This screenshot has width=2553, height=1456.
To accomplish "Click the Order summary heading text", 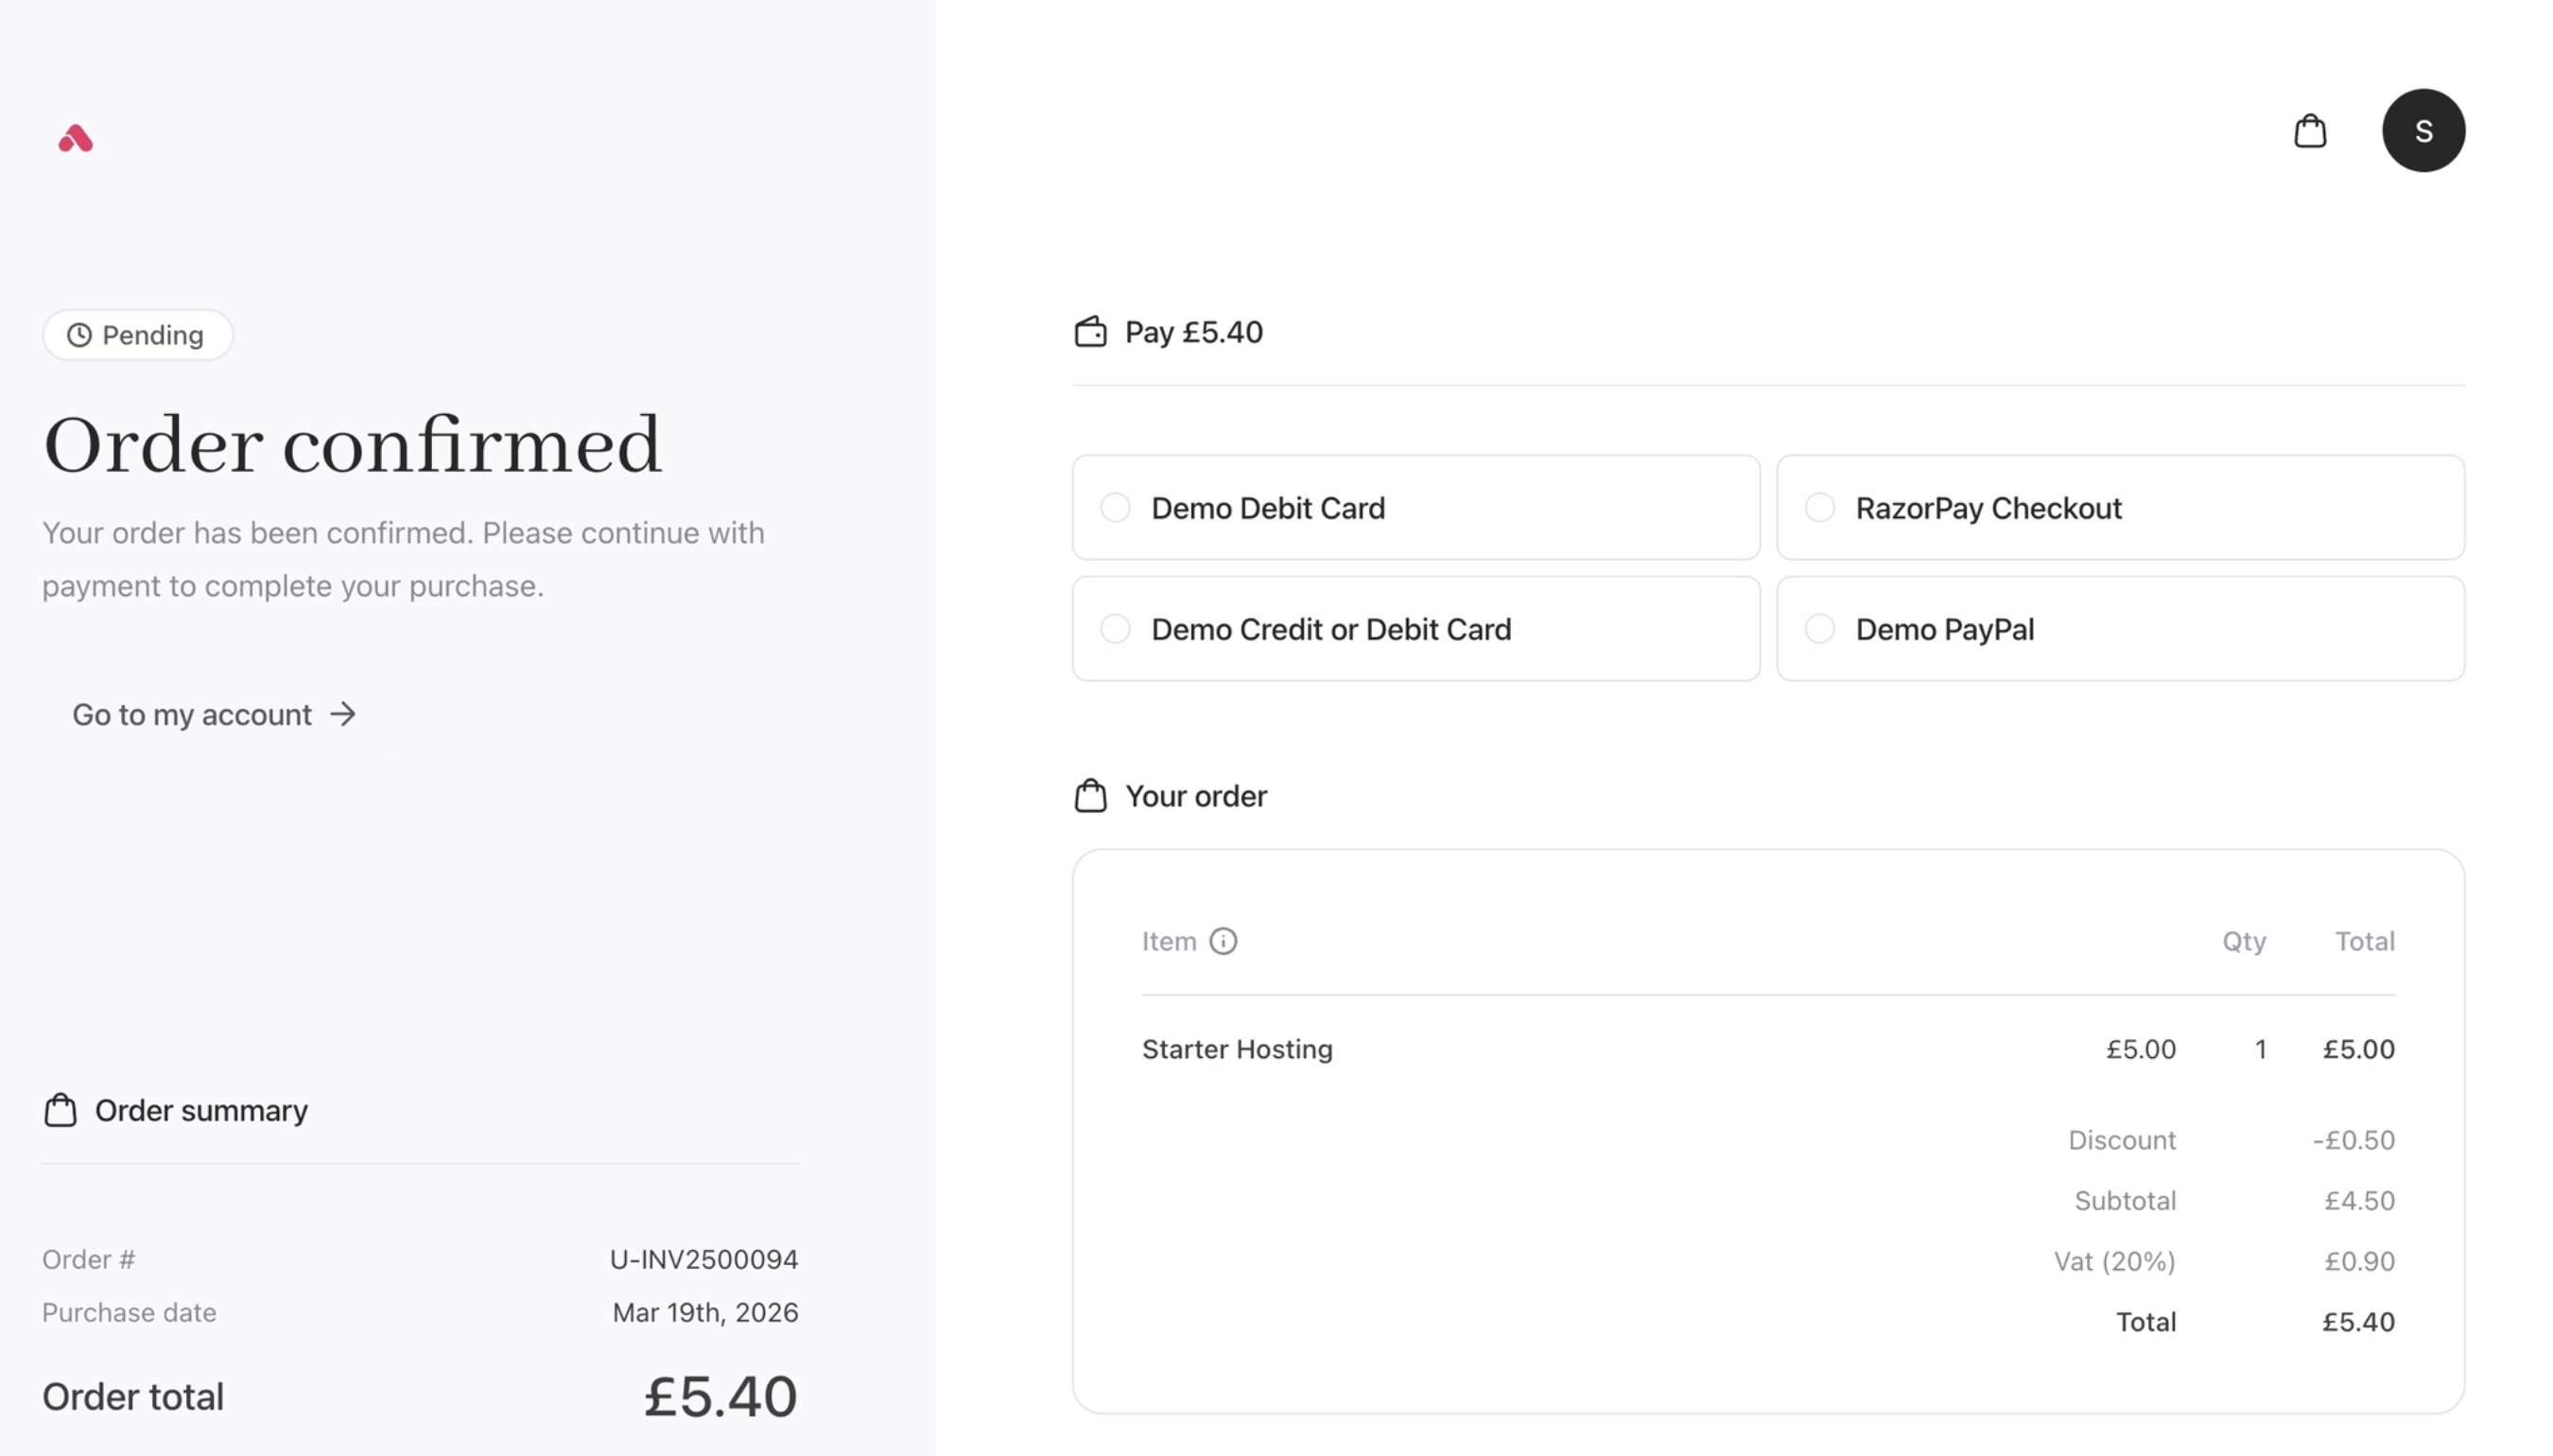I will pyautogui.click(x=201, y=1110).
